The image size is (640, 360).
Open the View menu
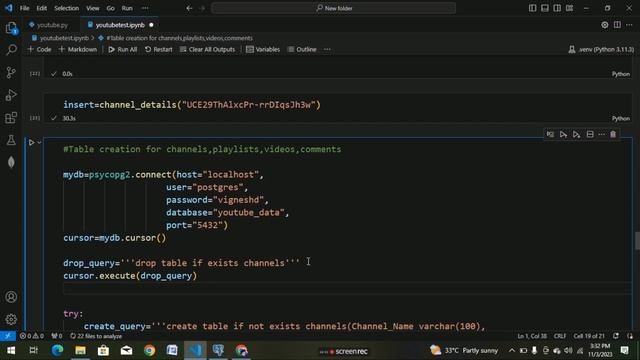coord(93,8)
